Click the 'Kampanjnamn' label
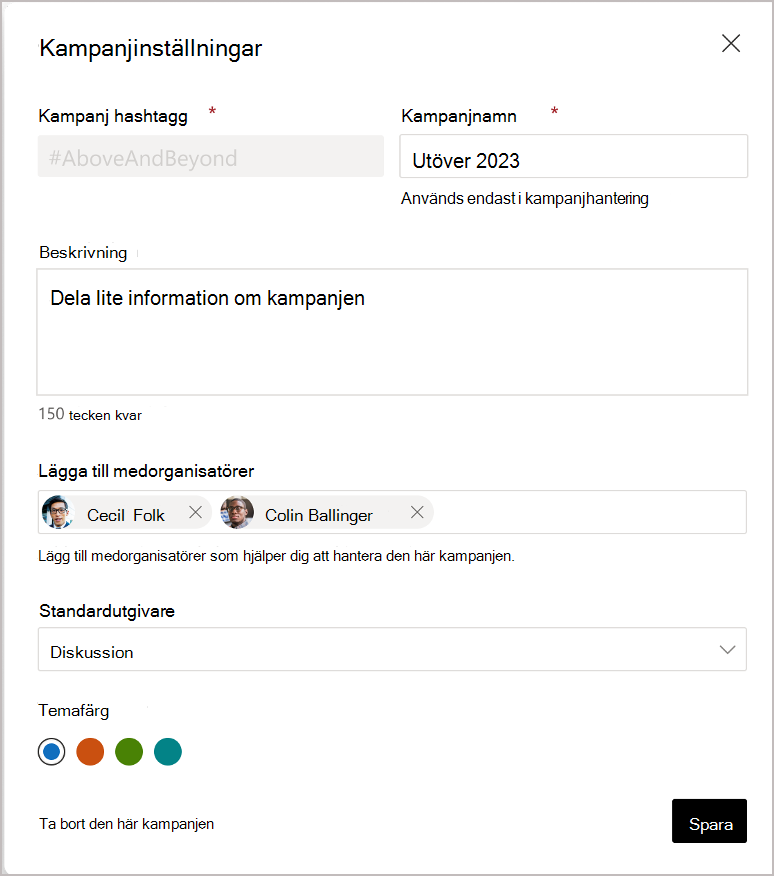The height and width of the screenshot is (876, 774). [459, 116]
